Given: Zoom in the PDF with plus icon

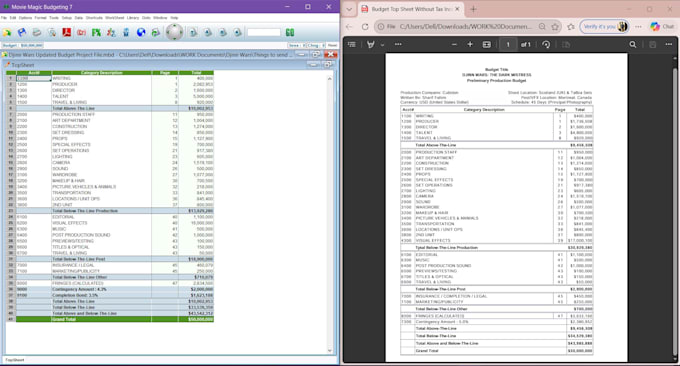Looking at the screenshot, I should coord(470,44).
